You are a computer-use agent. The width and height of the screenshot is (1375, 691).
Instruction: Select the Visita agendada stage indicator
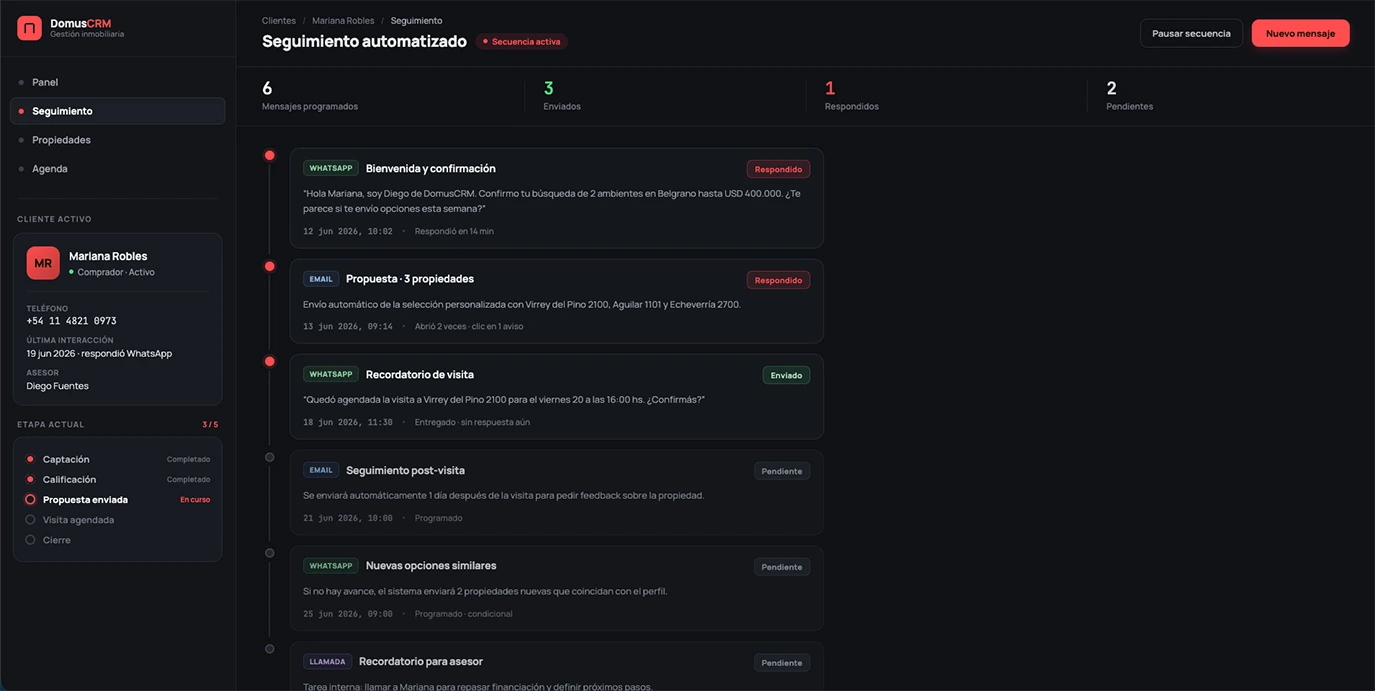[30, 520]
